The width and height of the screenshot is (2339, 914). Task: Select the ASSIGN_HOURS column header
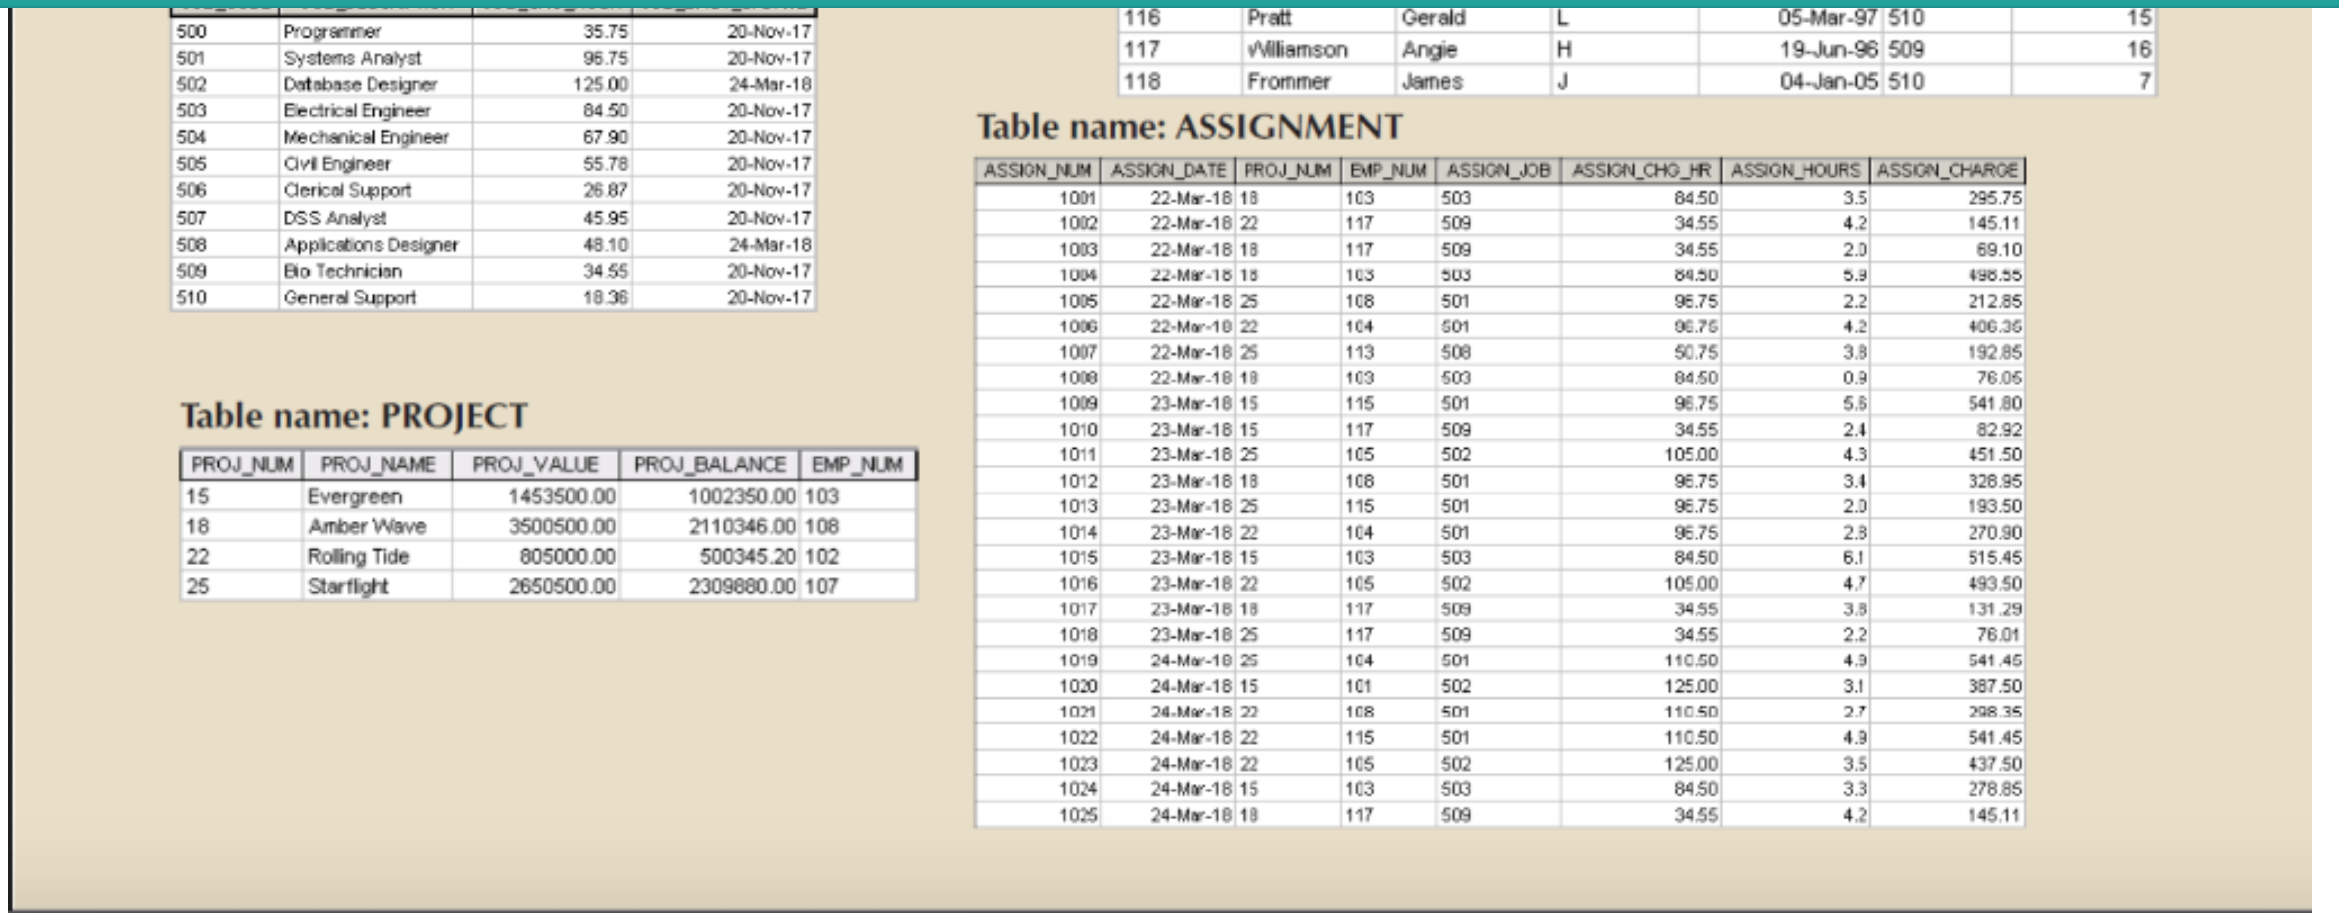click(1796, 171)
